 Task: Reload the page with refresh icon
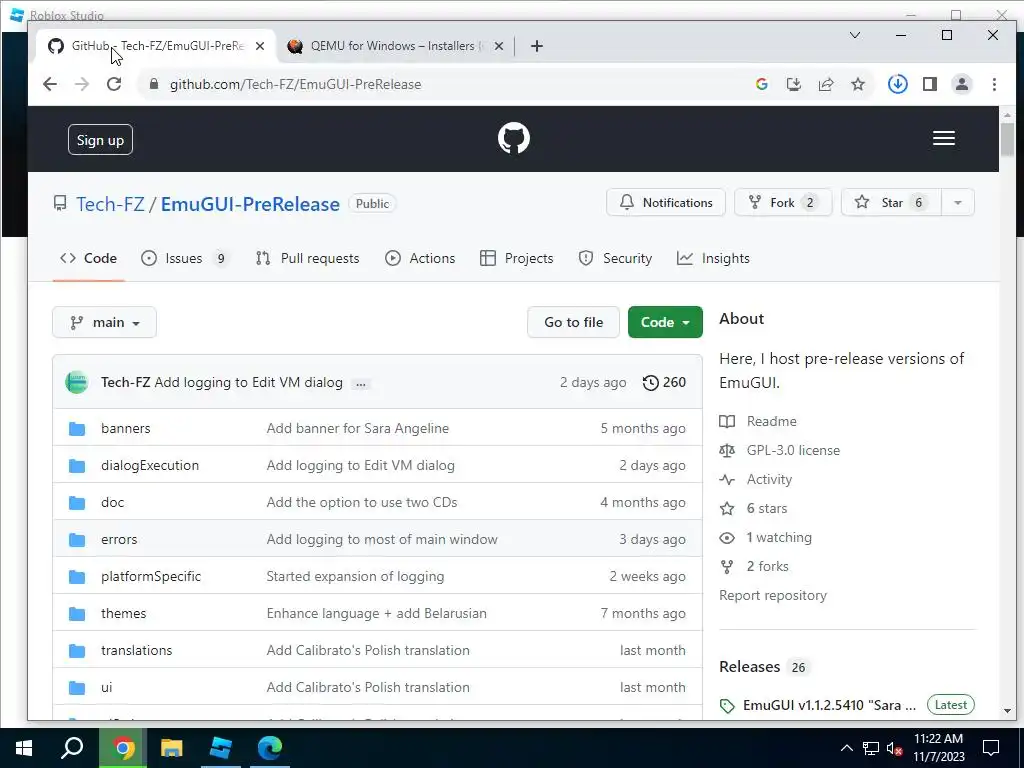[114, 84]
